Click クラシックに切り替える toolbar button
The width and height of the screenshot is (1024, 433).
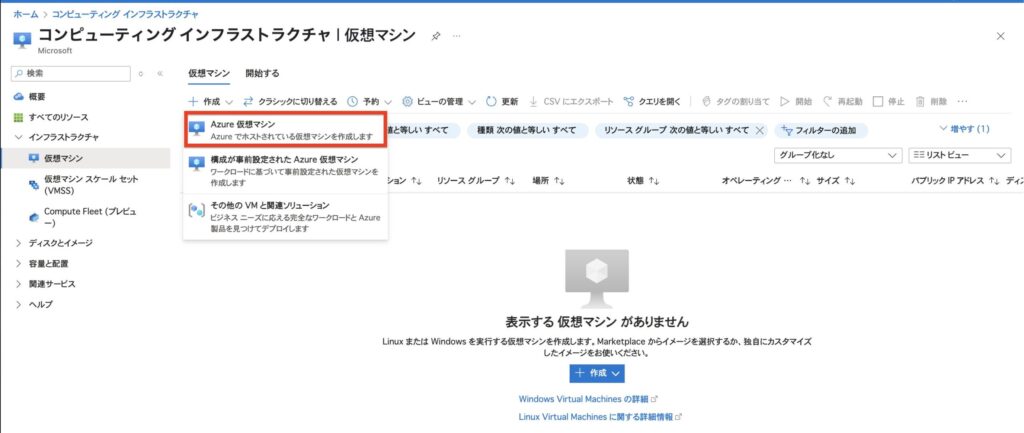click(x=291, y=102)
